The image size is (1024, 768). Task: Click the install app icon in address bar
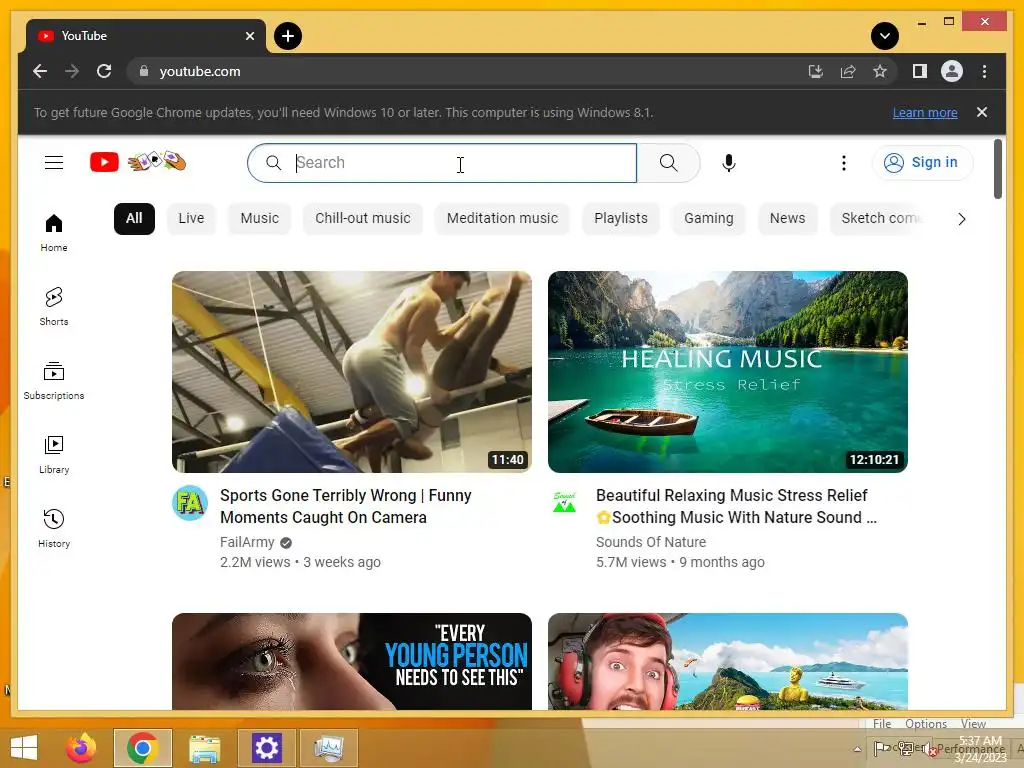pos(815,71)
